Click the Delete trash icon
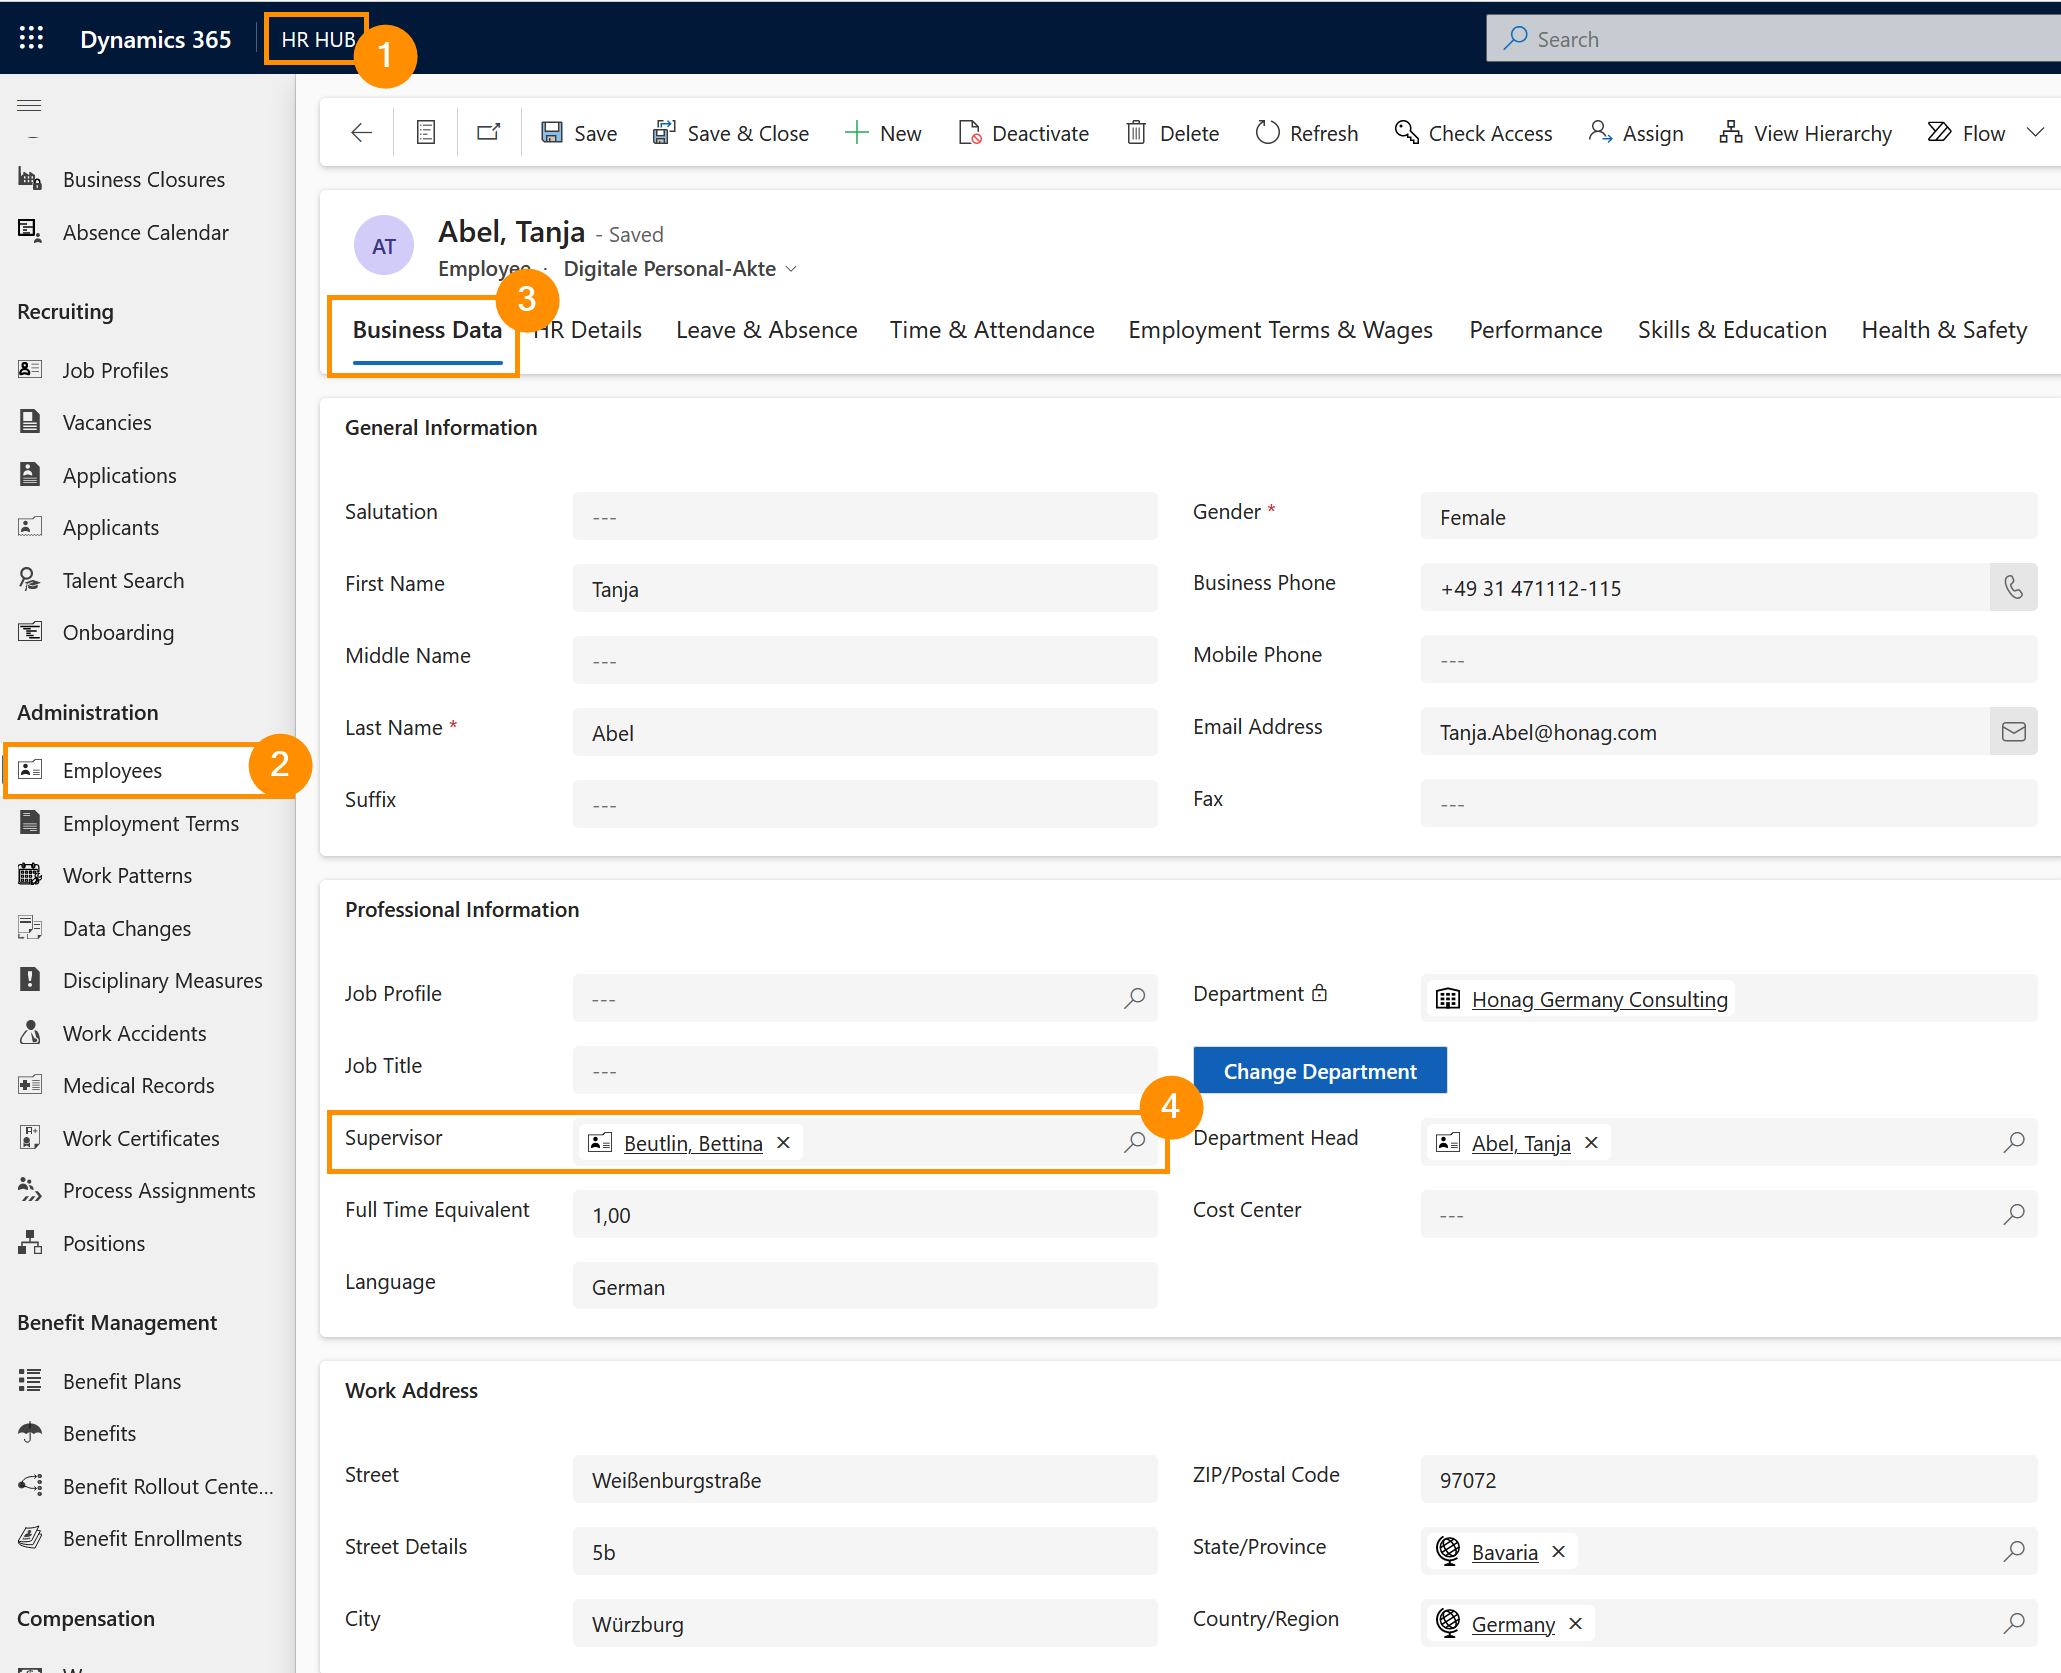Image resolution: width=2061 pixels, height=1673 pixels. pos(1136,133)
